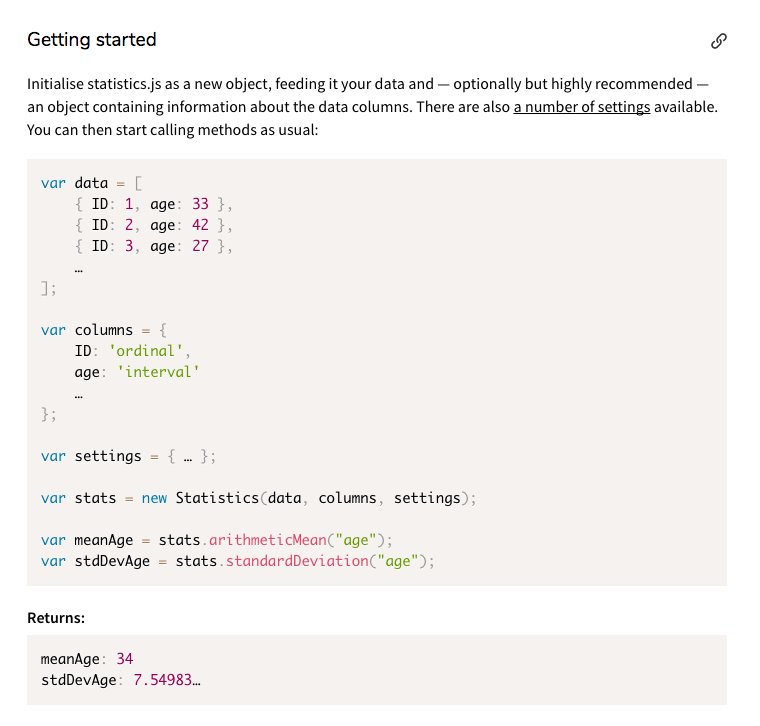
Task: Click the age value 42
Action: tap(200, 225)
